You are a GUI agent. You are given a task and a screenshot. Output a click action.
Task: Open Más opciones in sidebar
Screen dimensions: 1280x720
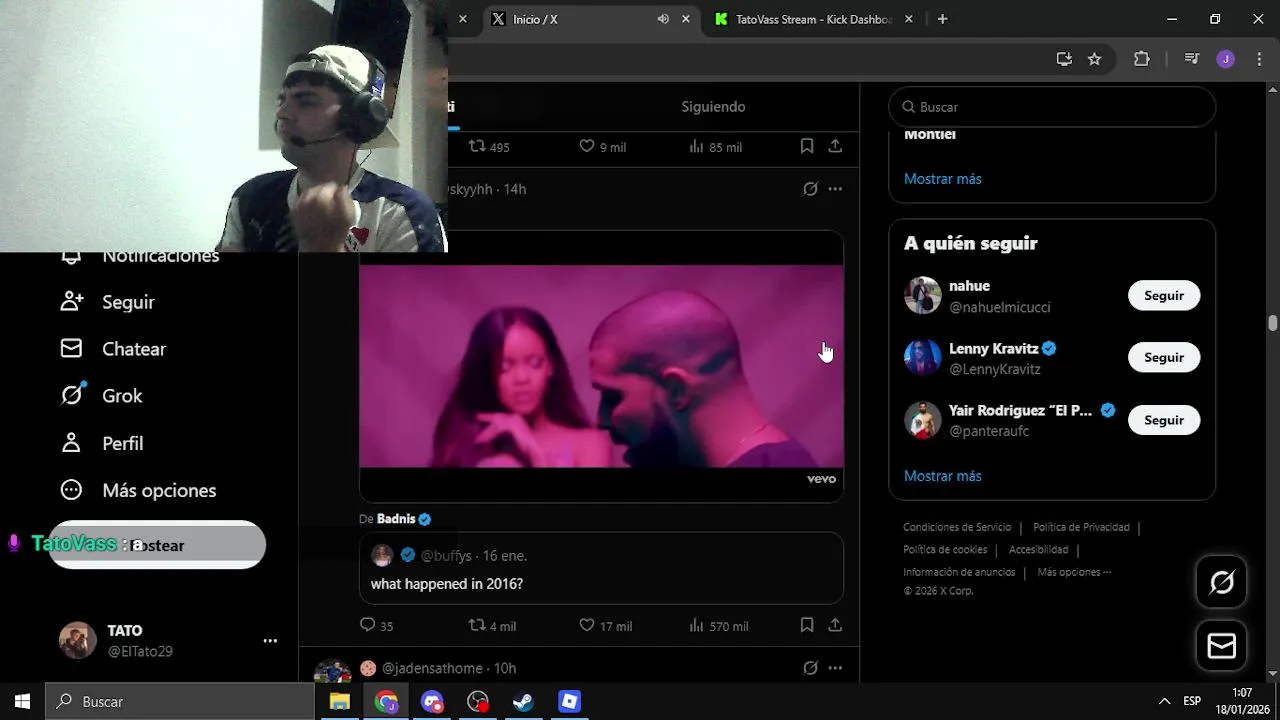point(138,490)
